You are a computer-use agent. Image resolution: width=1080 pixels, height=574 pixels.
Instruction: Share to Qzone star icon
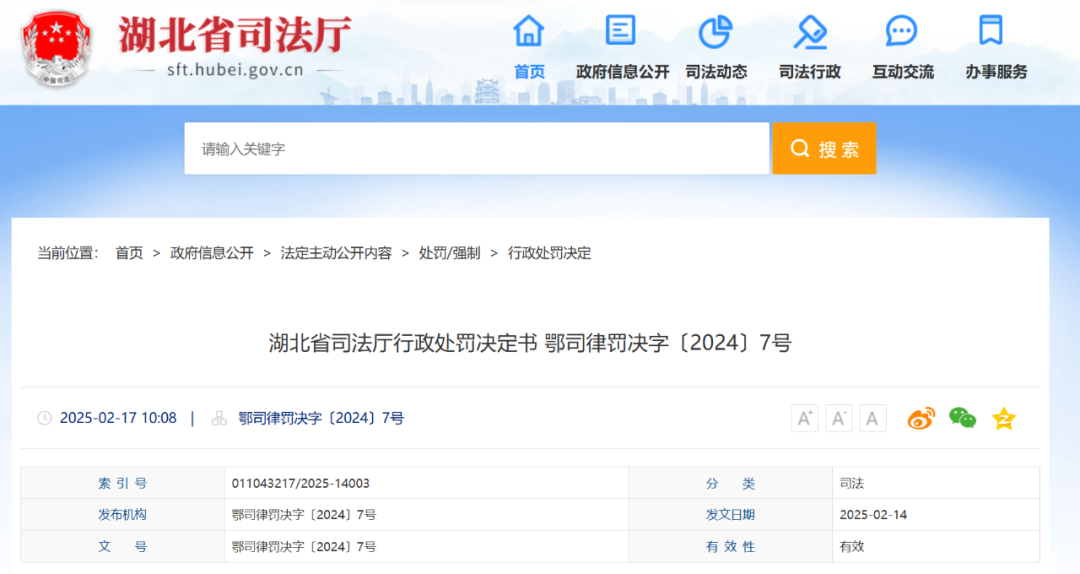click(1004, 418)
